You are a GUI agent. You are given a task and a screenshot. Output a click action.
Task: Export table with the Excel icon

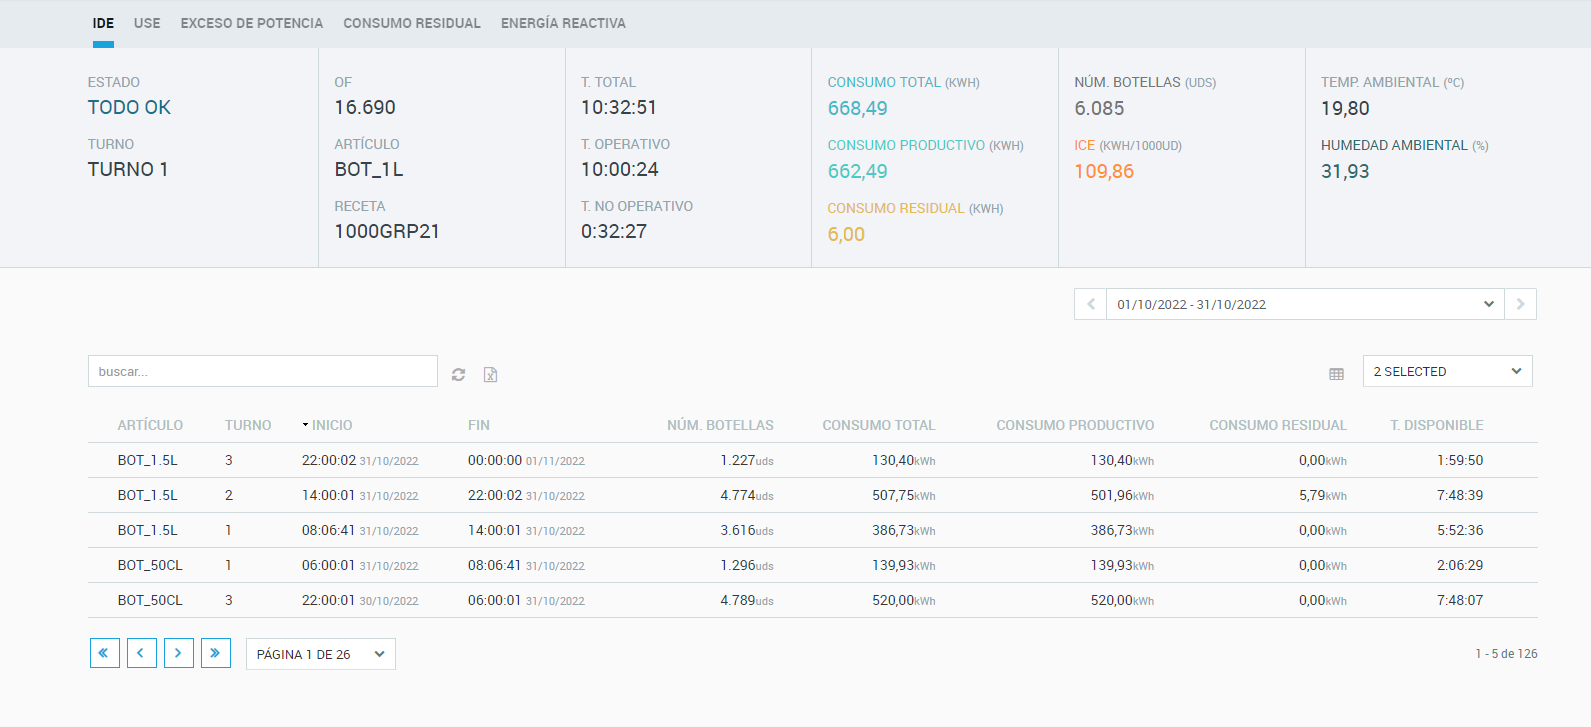[x=490, y=374]
